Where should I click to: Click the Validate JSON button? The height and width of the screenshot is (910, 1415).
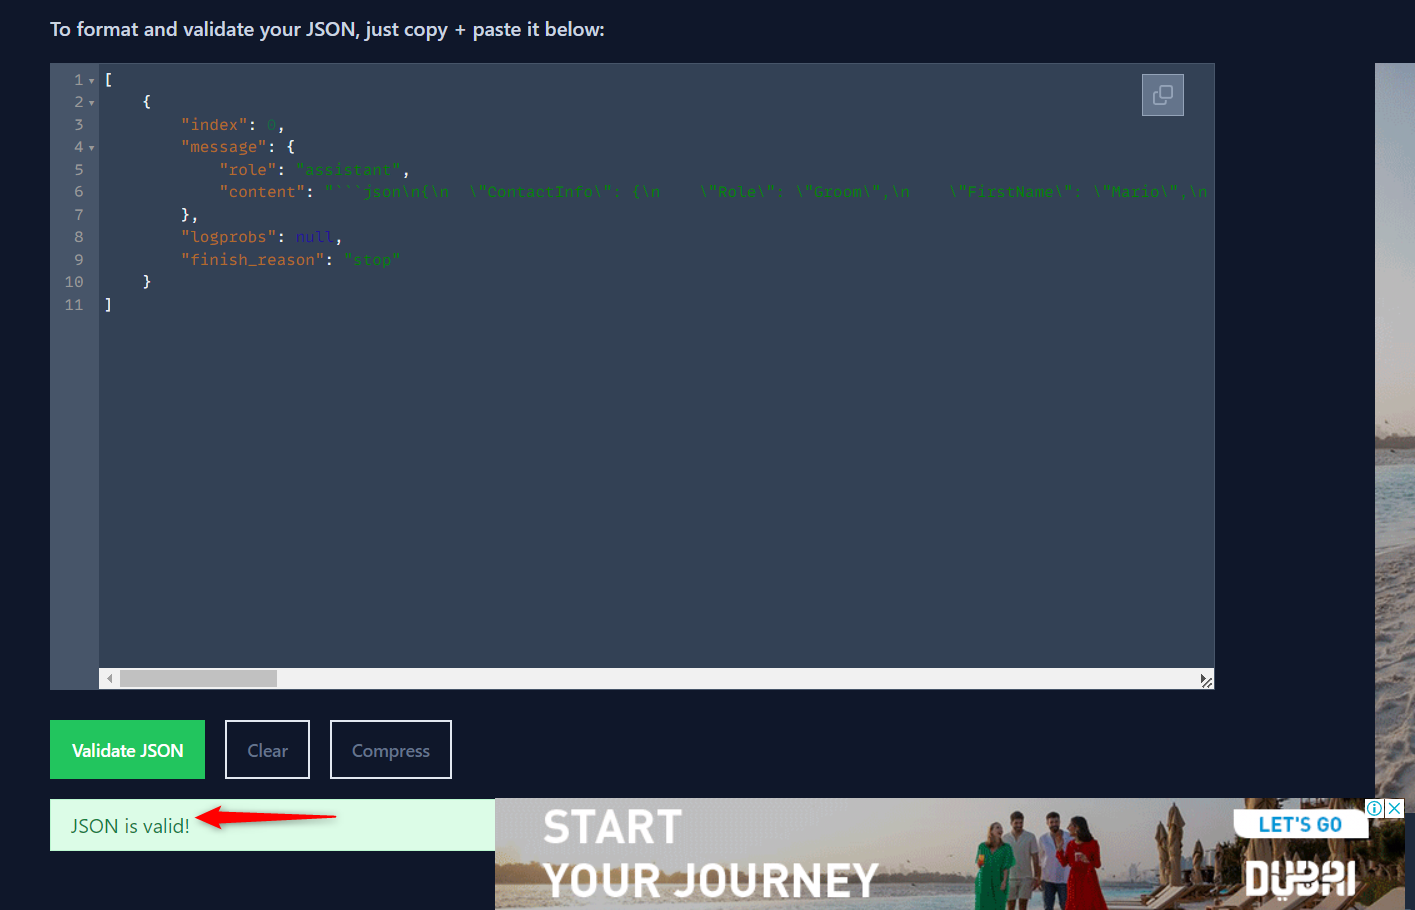(127, 750)
